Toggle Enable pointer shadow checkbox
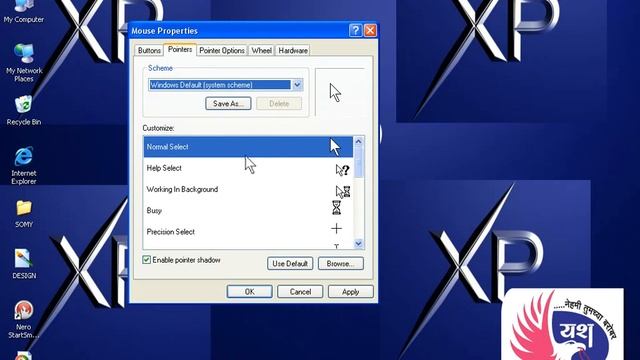The image size is (640, 360). point(147,260)
